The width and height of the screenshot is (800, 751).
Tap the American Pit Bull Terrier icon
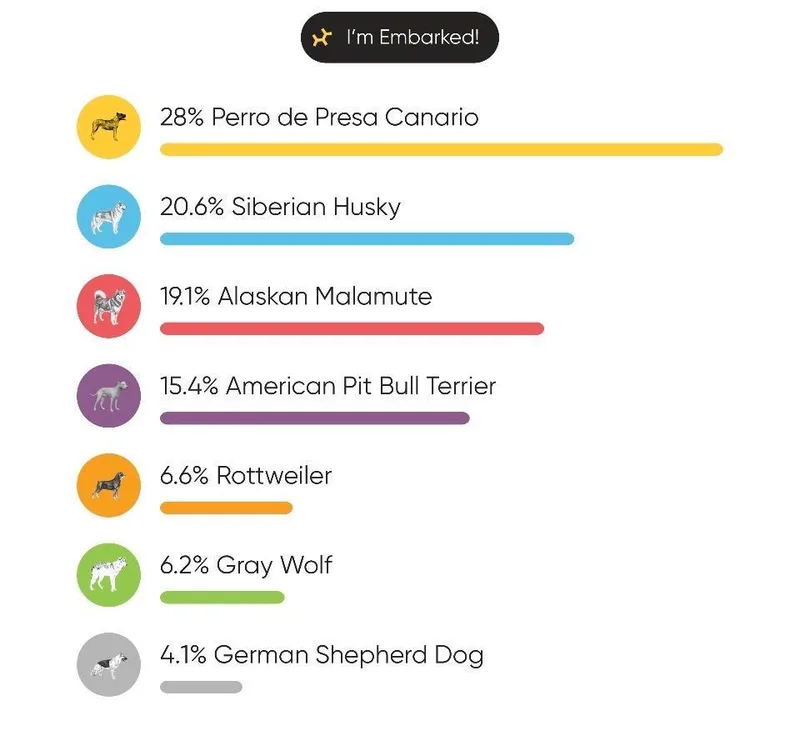click(108, 396)
